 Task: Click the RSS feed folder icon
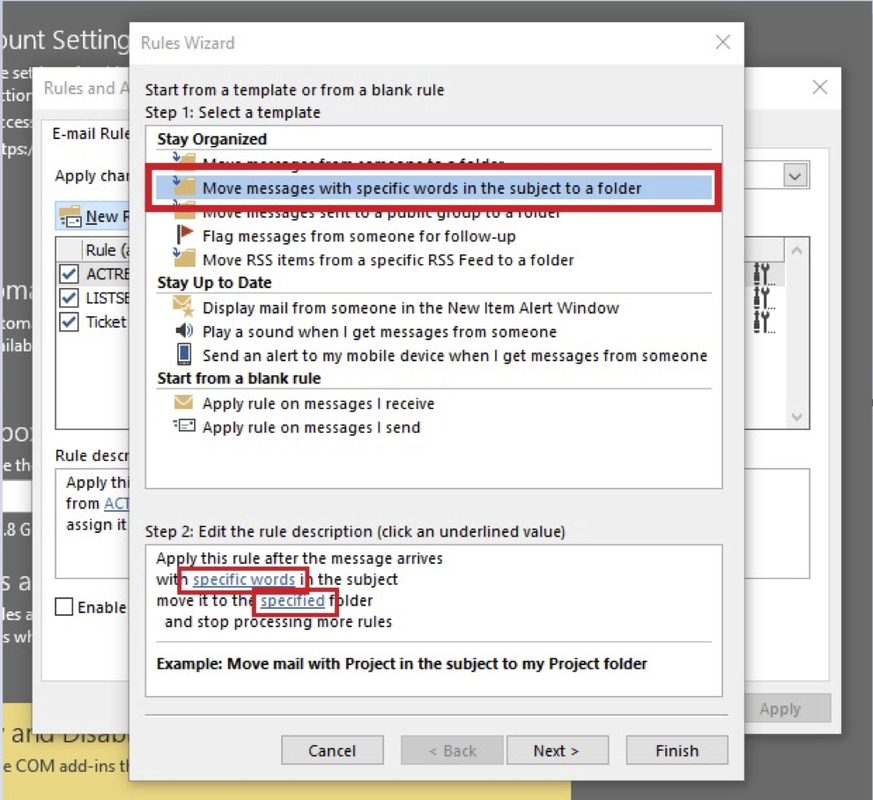point(183,259)
